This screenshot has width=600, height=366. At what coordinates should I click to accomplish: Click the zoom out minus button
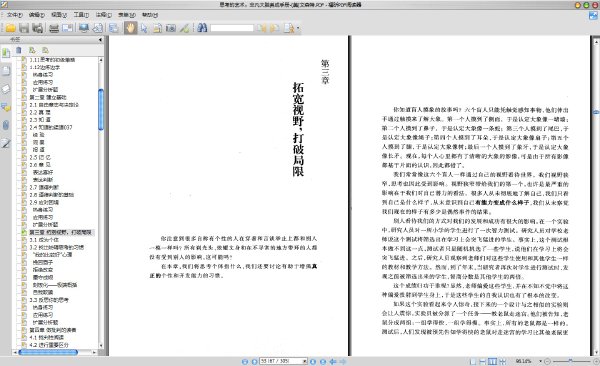(547, 361)
